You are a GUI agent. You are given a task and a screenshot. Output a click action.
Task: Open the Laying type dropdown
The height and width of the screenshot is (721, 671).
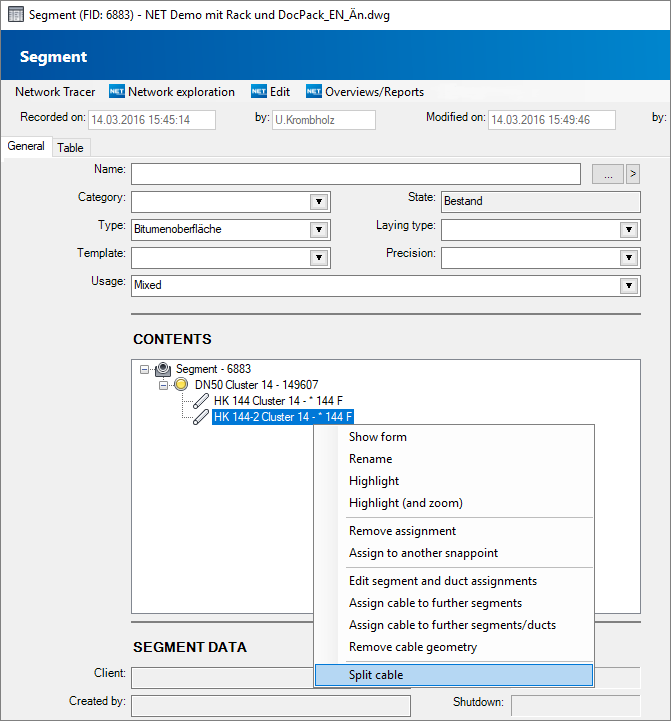(x=629, y=229)
